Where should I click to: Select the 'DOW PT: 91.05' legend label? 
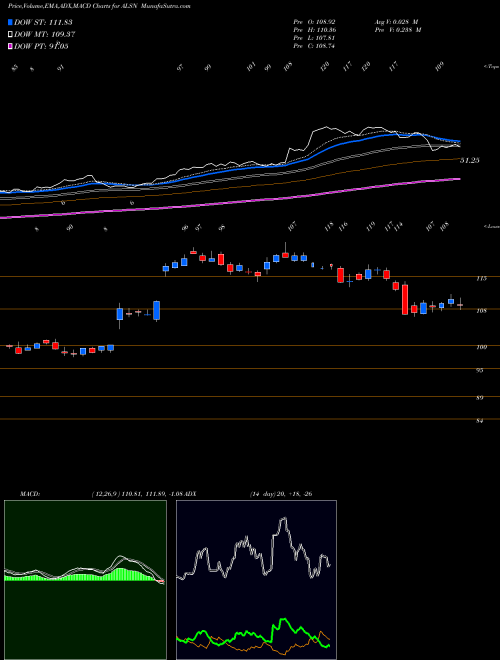click(x=41, y=46)
